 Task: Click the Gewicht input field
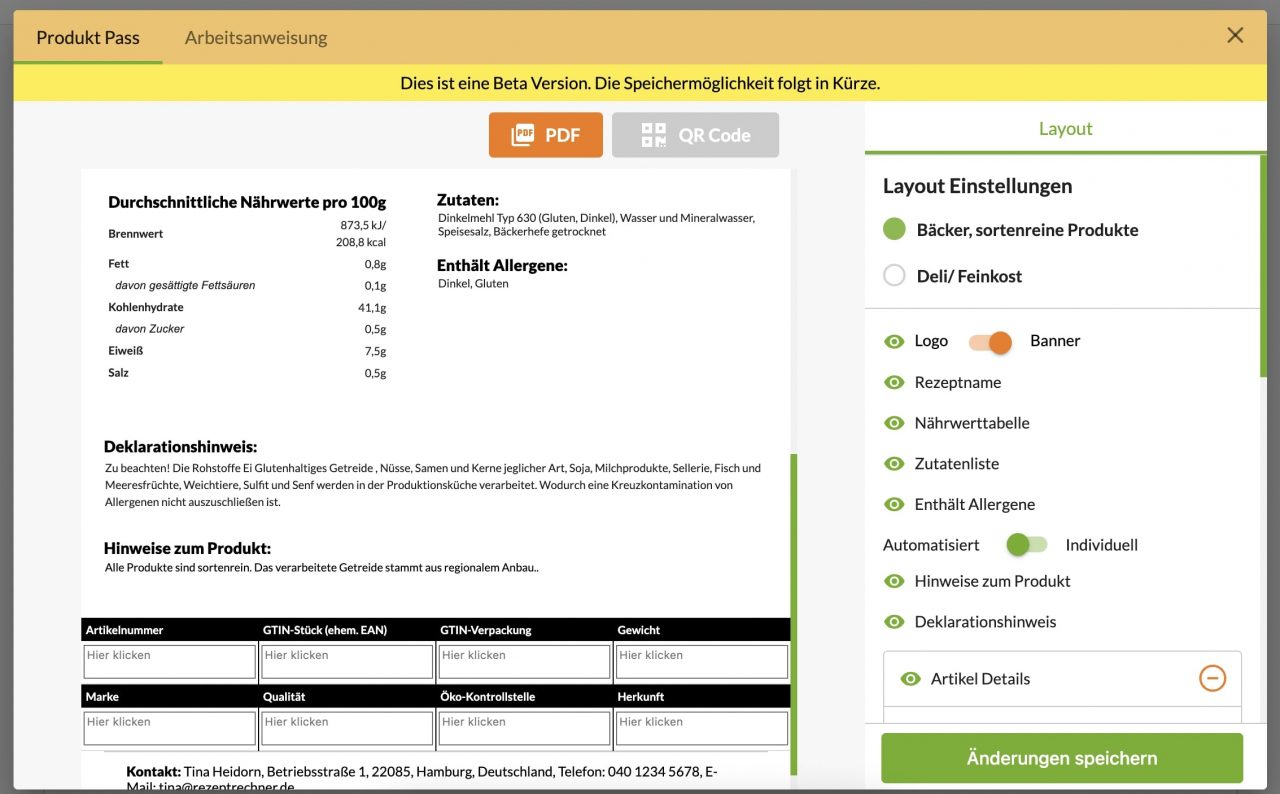701,660
